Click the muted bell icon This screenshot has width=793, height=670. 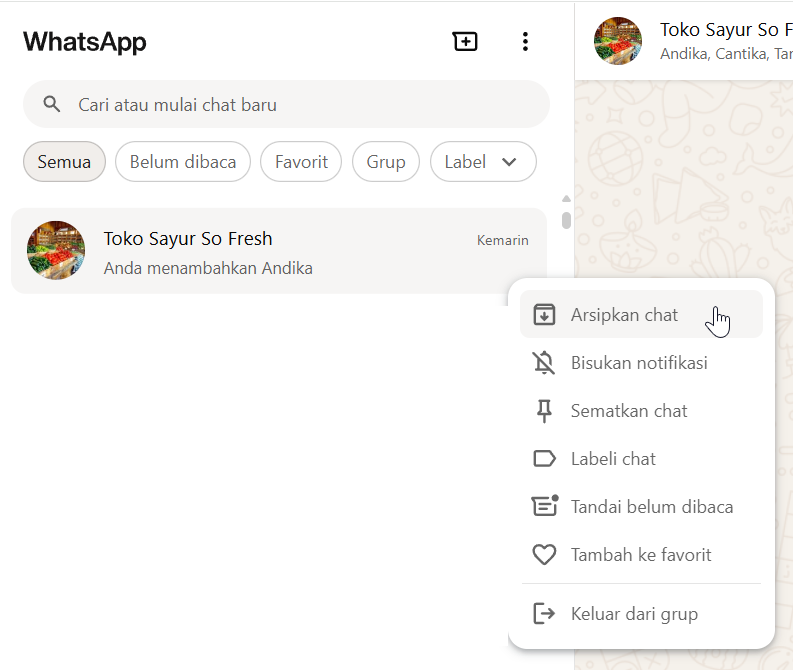(x=544, y=363)
